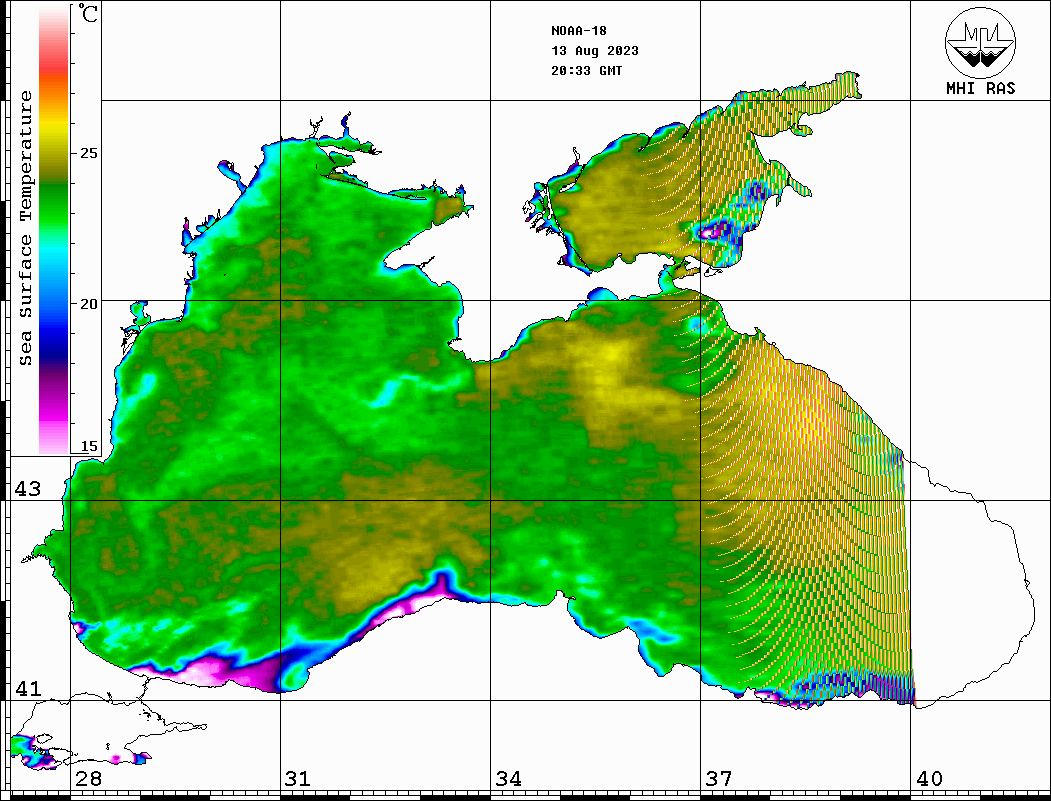
Task: Click the "Sea Surface Temperature" vertical label
Action: click(x=25, y=228)
